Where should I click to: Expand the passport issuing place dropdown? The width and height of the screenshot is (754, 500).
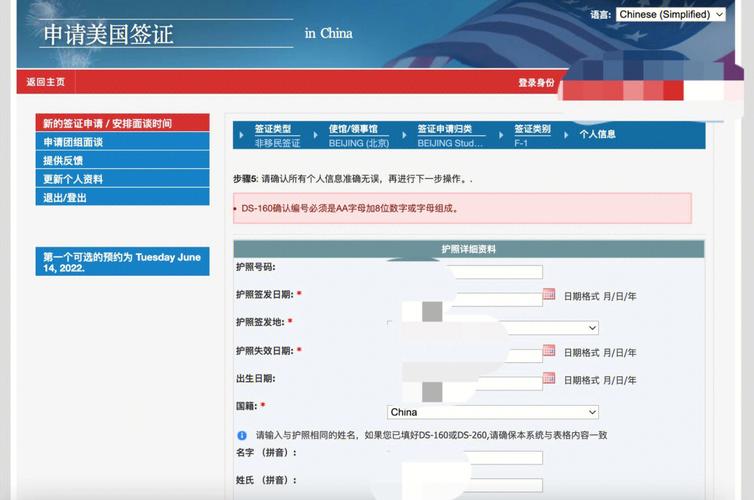point(492,328)
